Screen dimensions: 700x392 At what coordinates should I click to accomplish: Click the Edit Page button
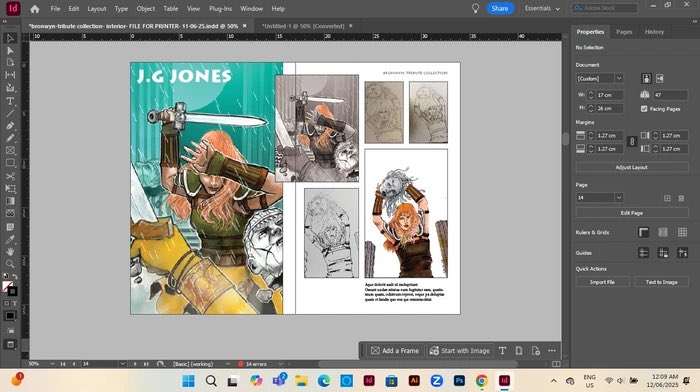tap(632, 213)
